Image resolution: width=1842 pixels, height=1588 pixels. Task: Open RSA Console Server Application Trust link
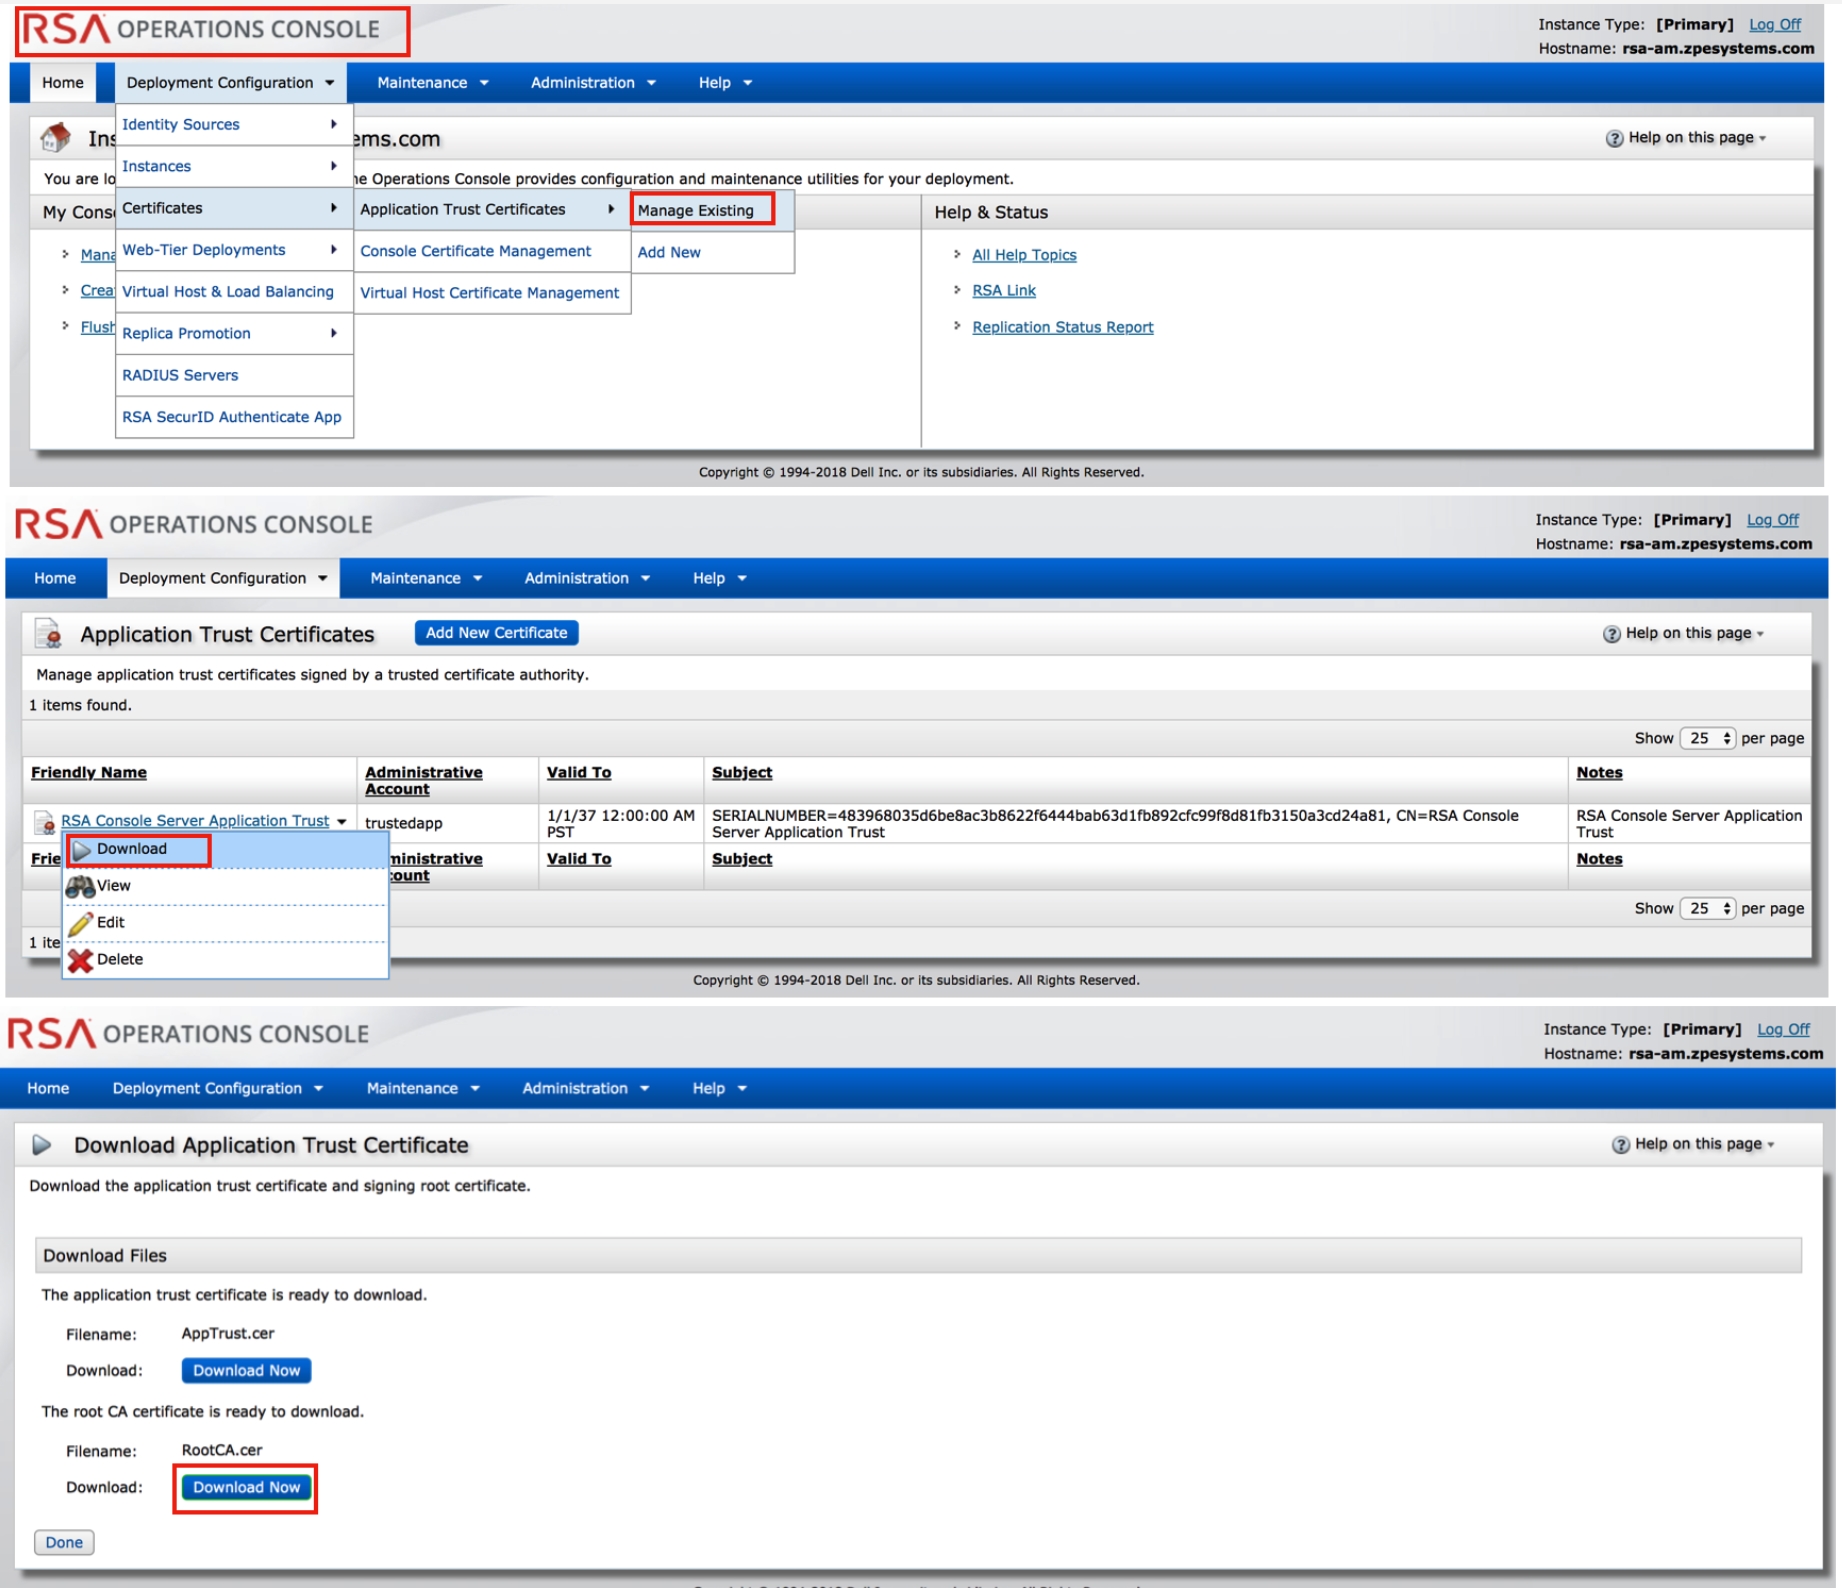[x=195, y=821]
